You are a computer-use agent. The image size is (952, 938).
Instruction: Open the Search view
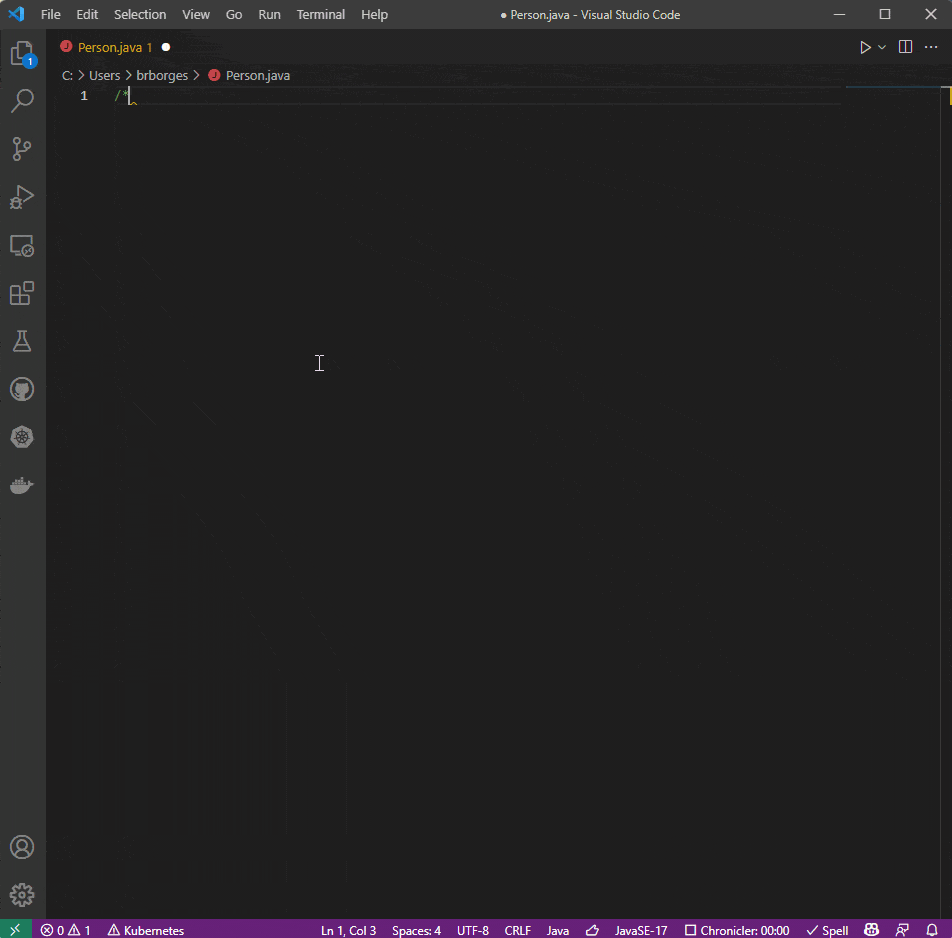pyautogui.click(x=22, y=101)
